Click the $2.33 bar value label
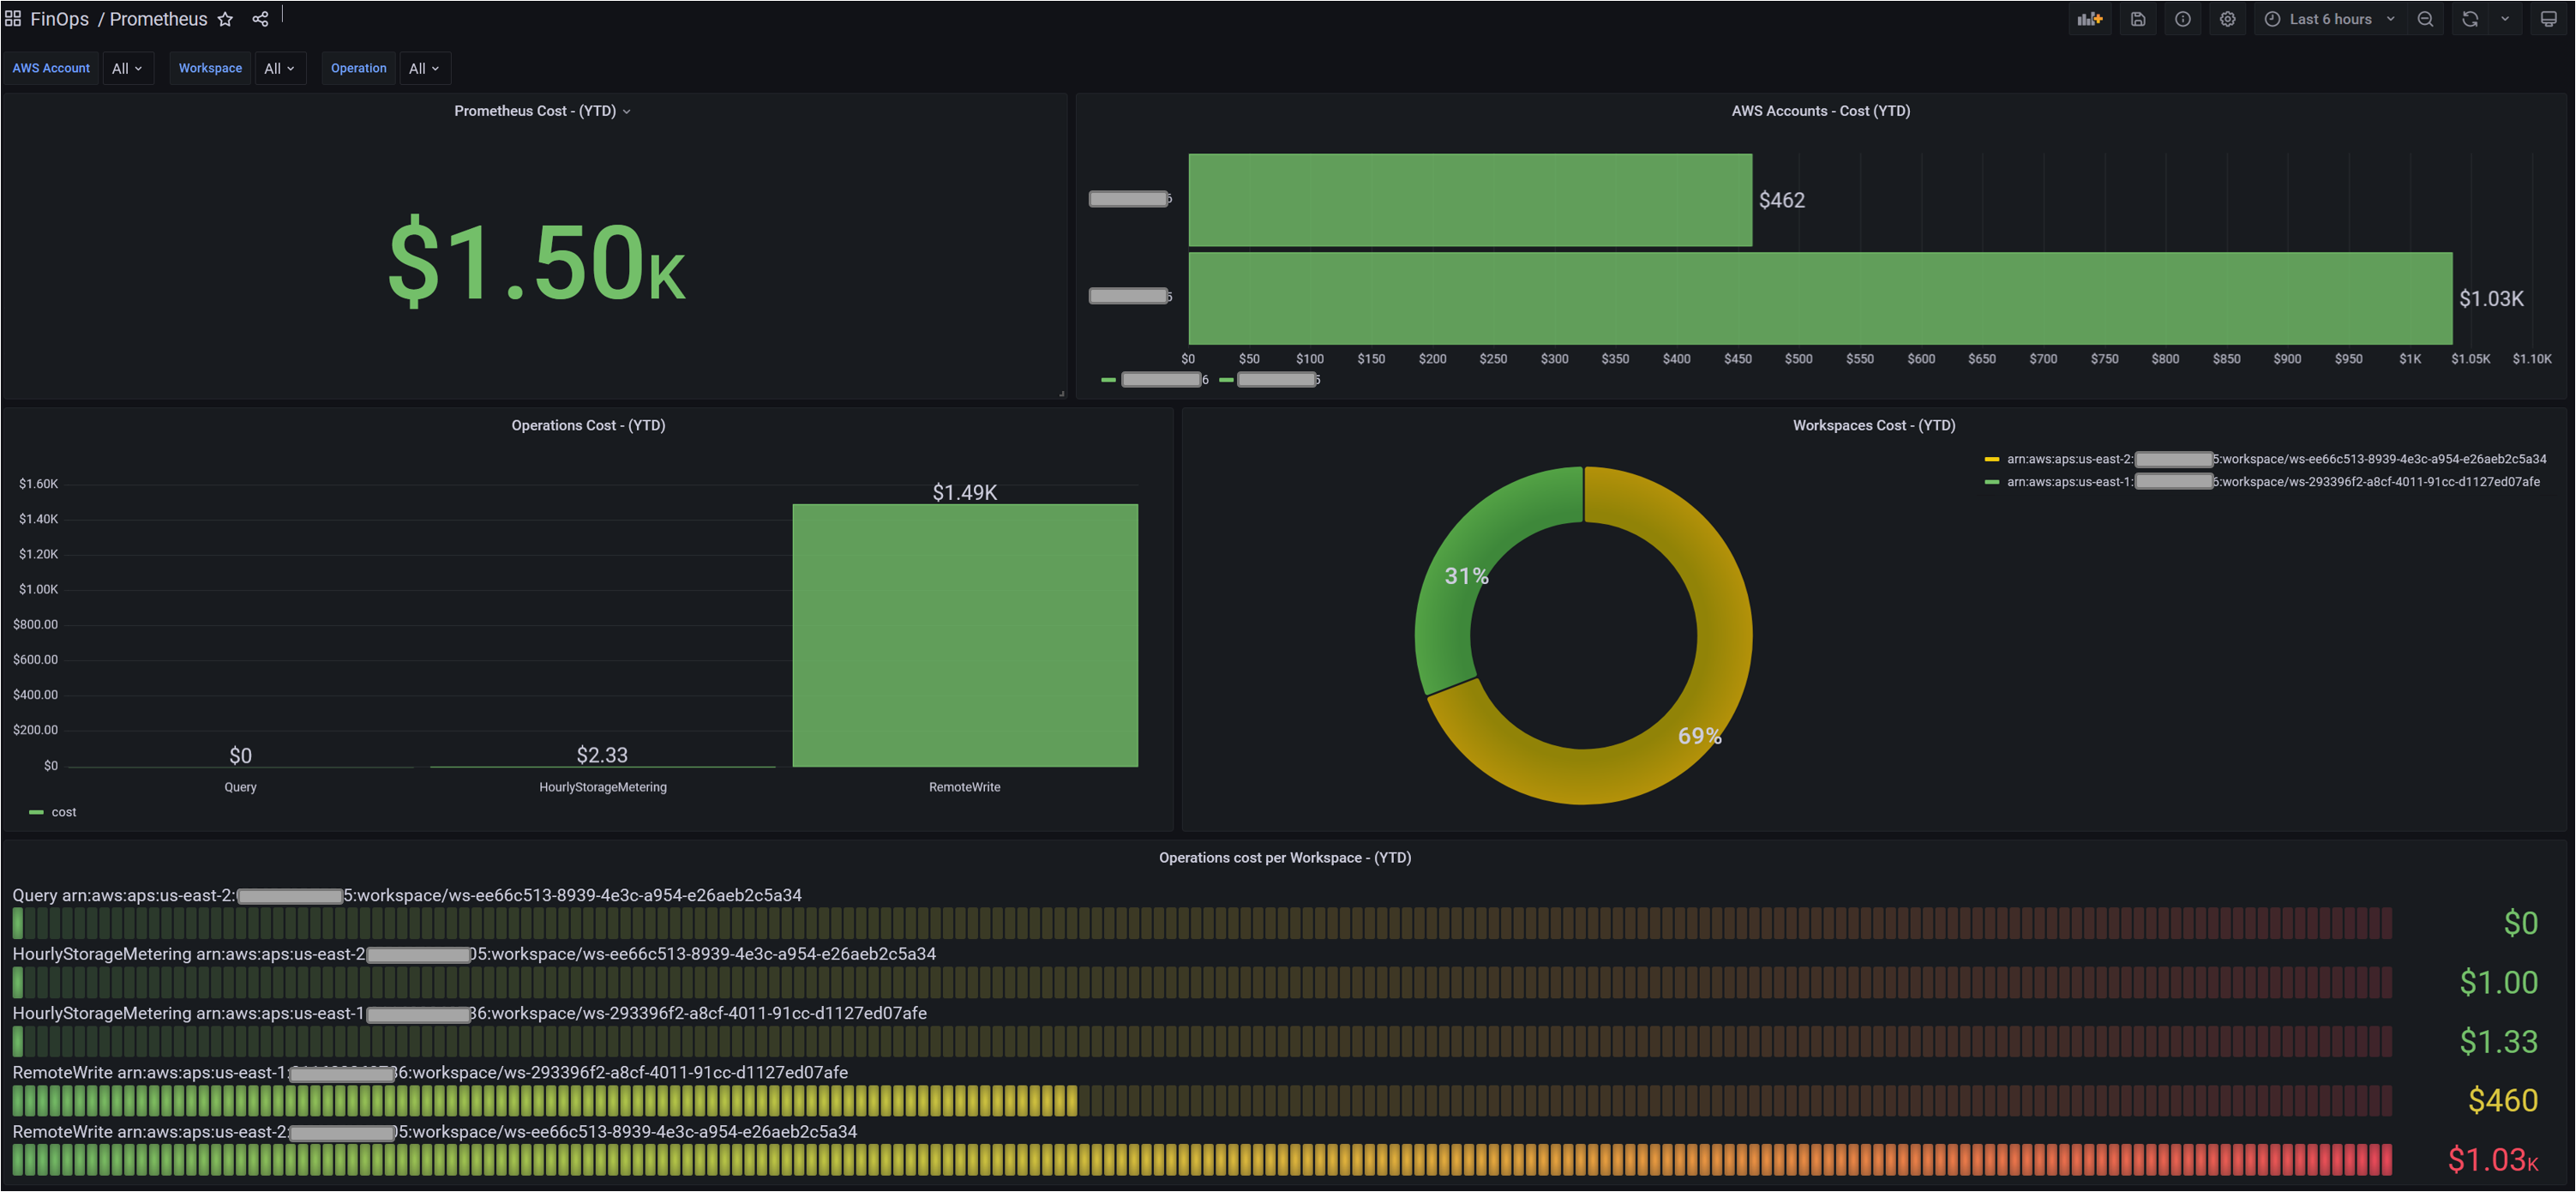2576x1192 pixels. pos(602,755)
